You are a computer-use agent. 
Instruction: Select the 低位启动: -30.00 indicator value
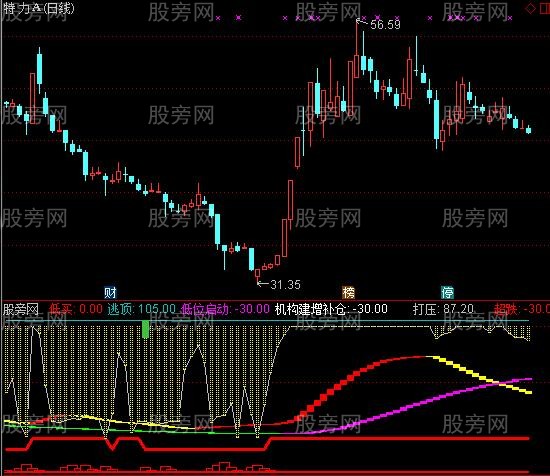coord(225,309)
